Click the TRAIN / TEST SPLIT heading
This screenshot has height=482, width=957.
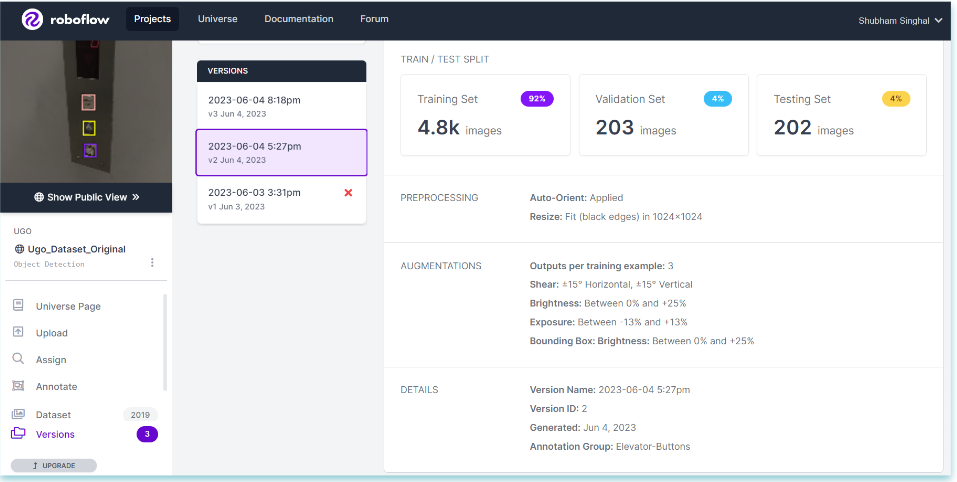(444, 59)
